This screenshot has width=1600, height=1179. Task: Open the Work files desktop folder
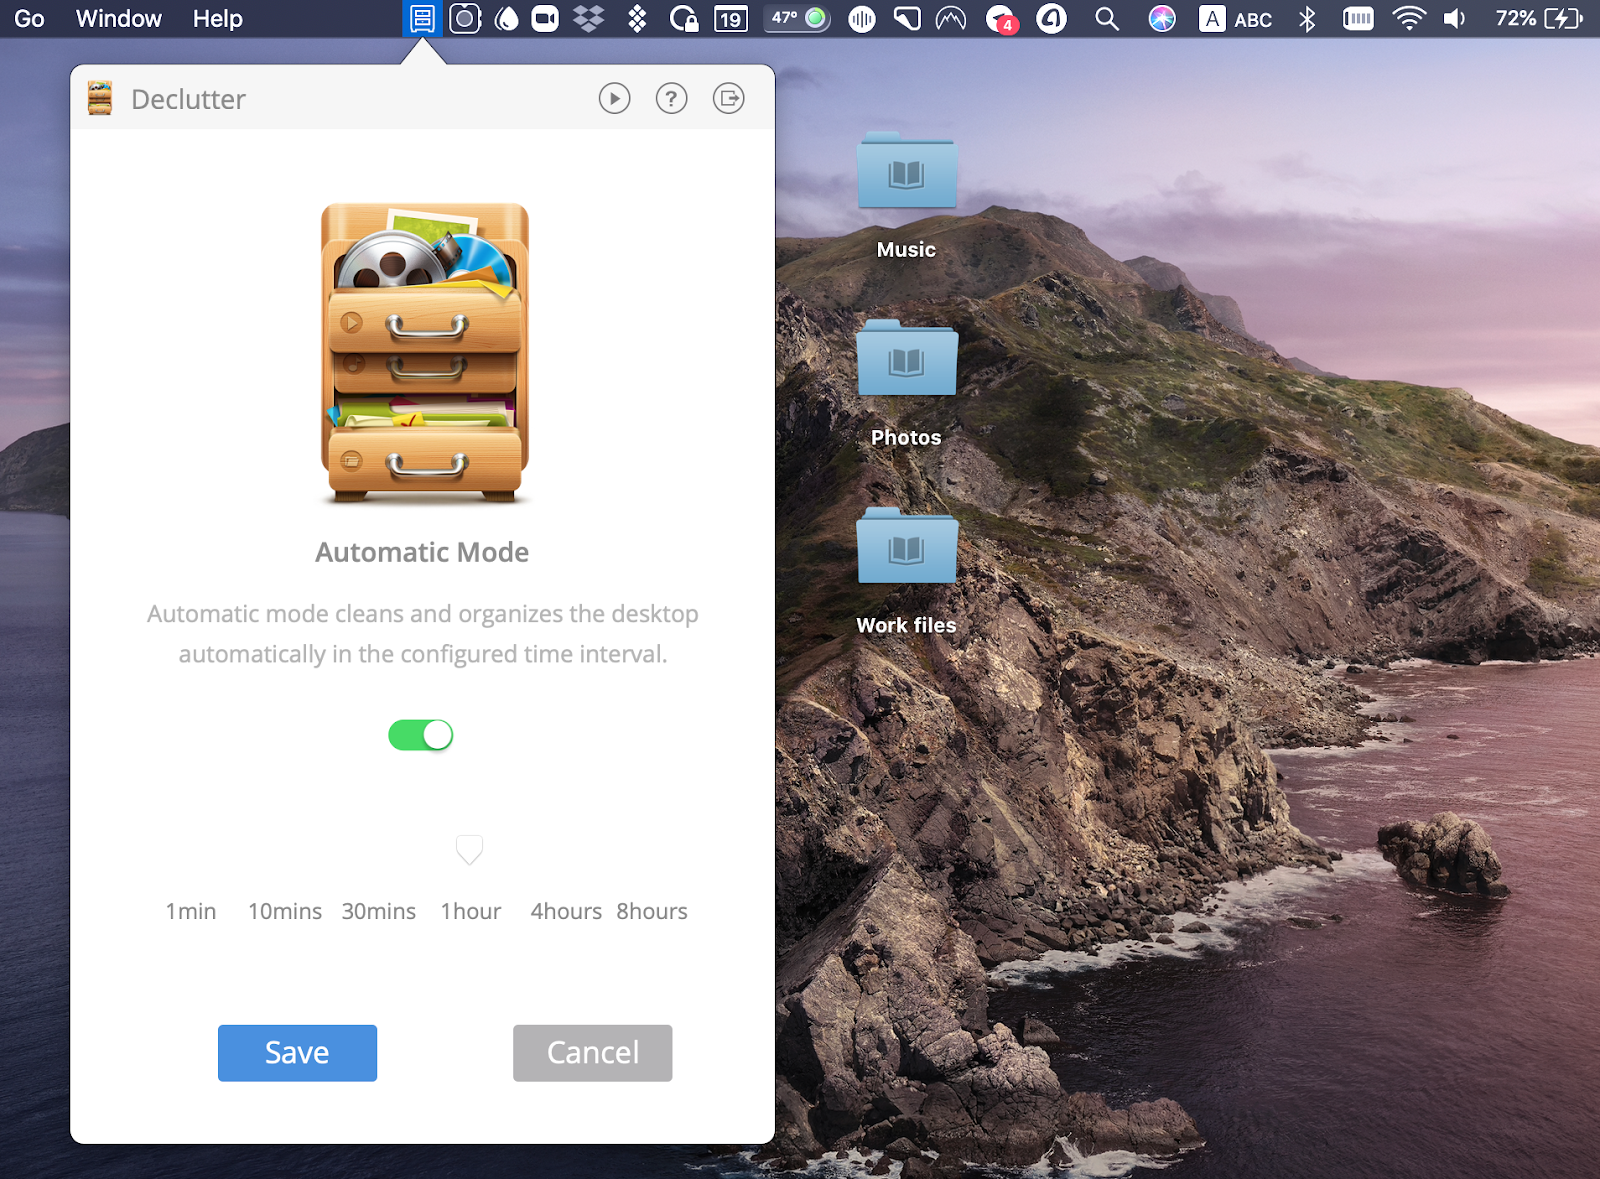[906, 547]
